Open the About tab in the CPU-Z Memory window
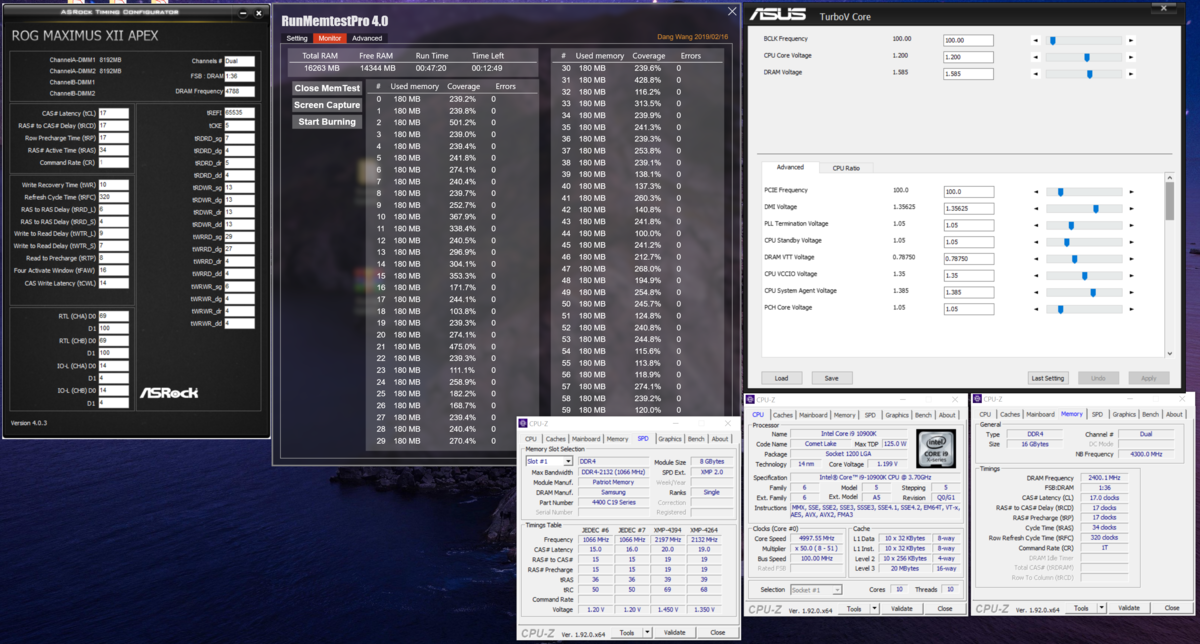 (1174, 414)
